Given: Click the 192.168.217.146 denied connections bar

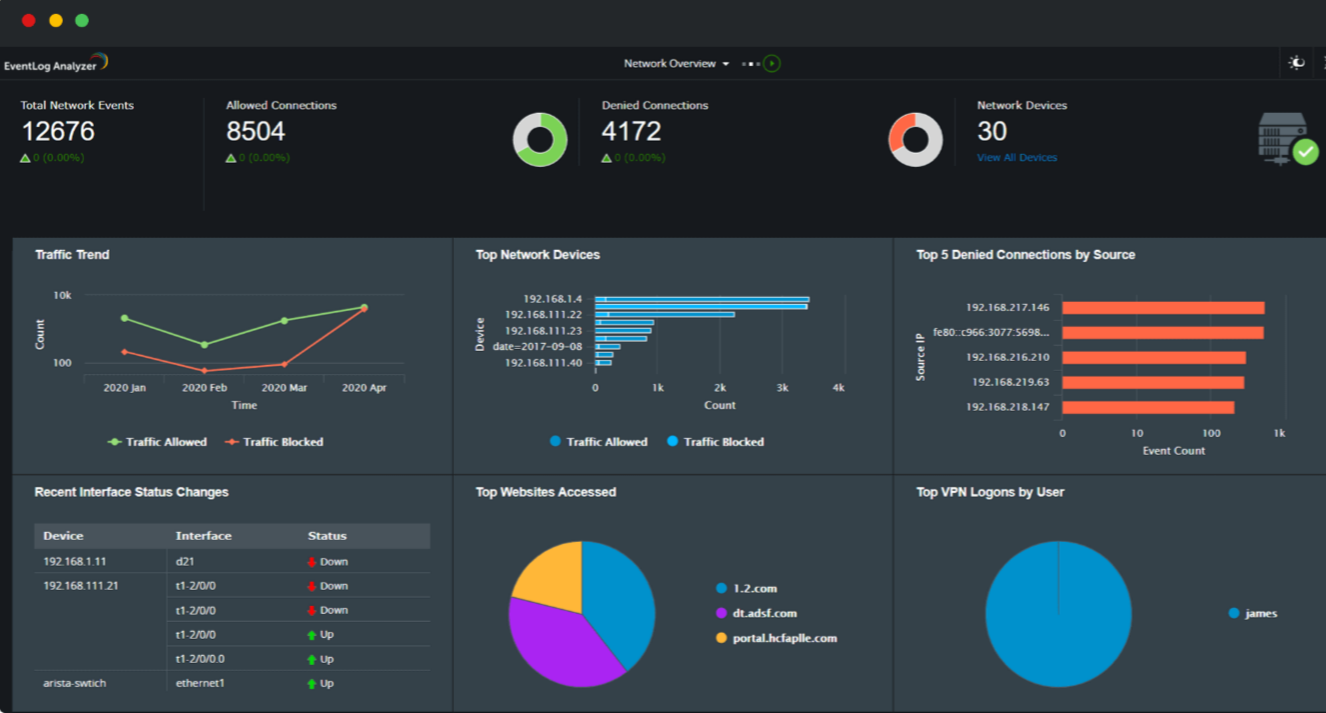Looking at the screenshot, I should [1163, 308].
